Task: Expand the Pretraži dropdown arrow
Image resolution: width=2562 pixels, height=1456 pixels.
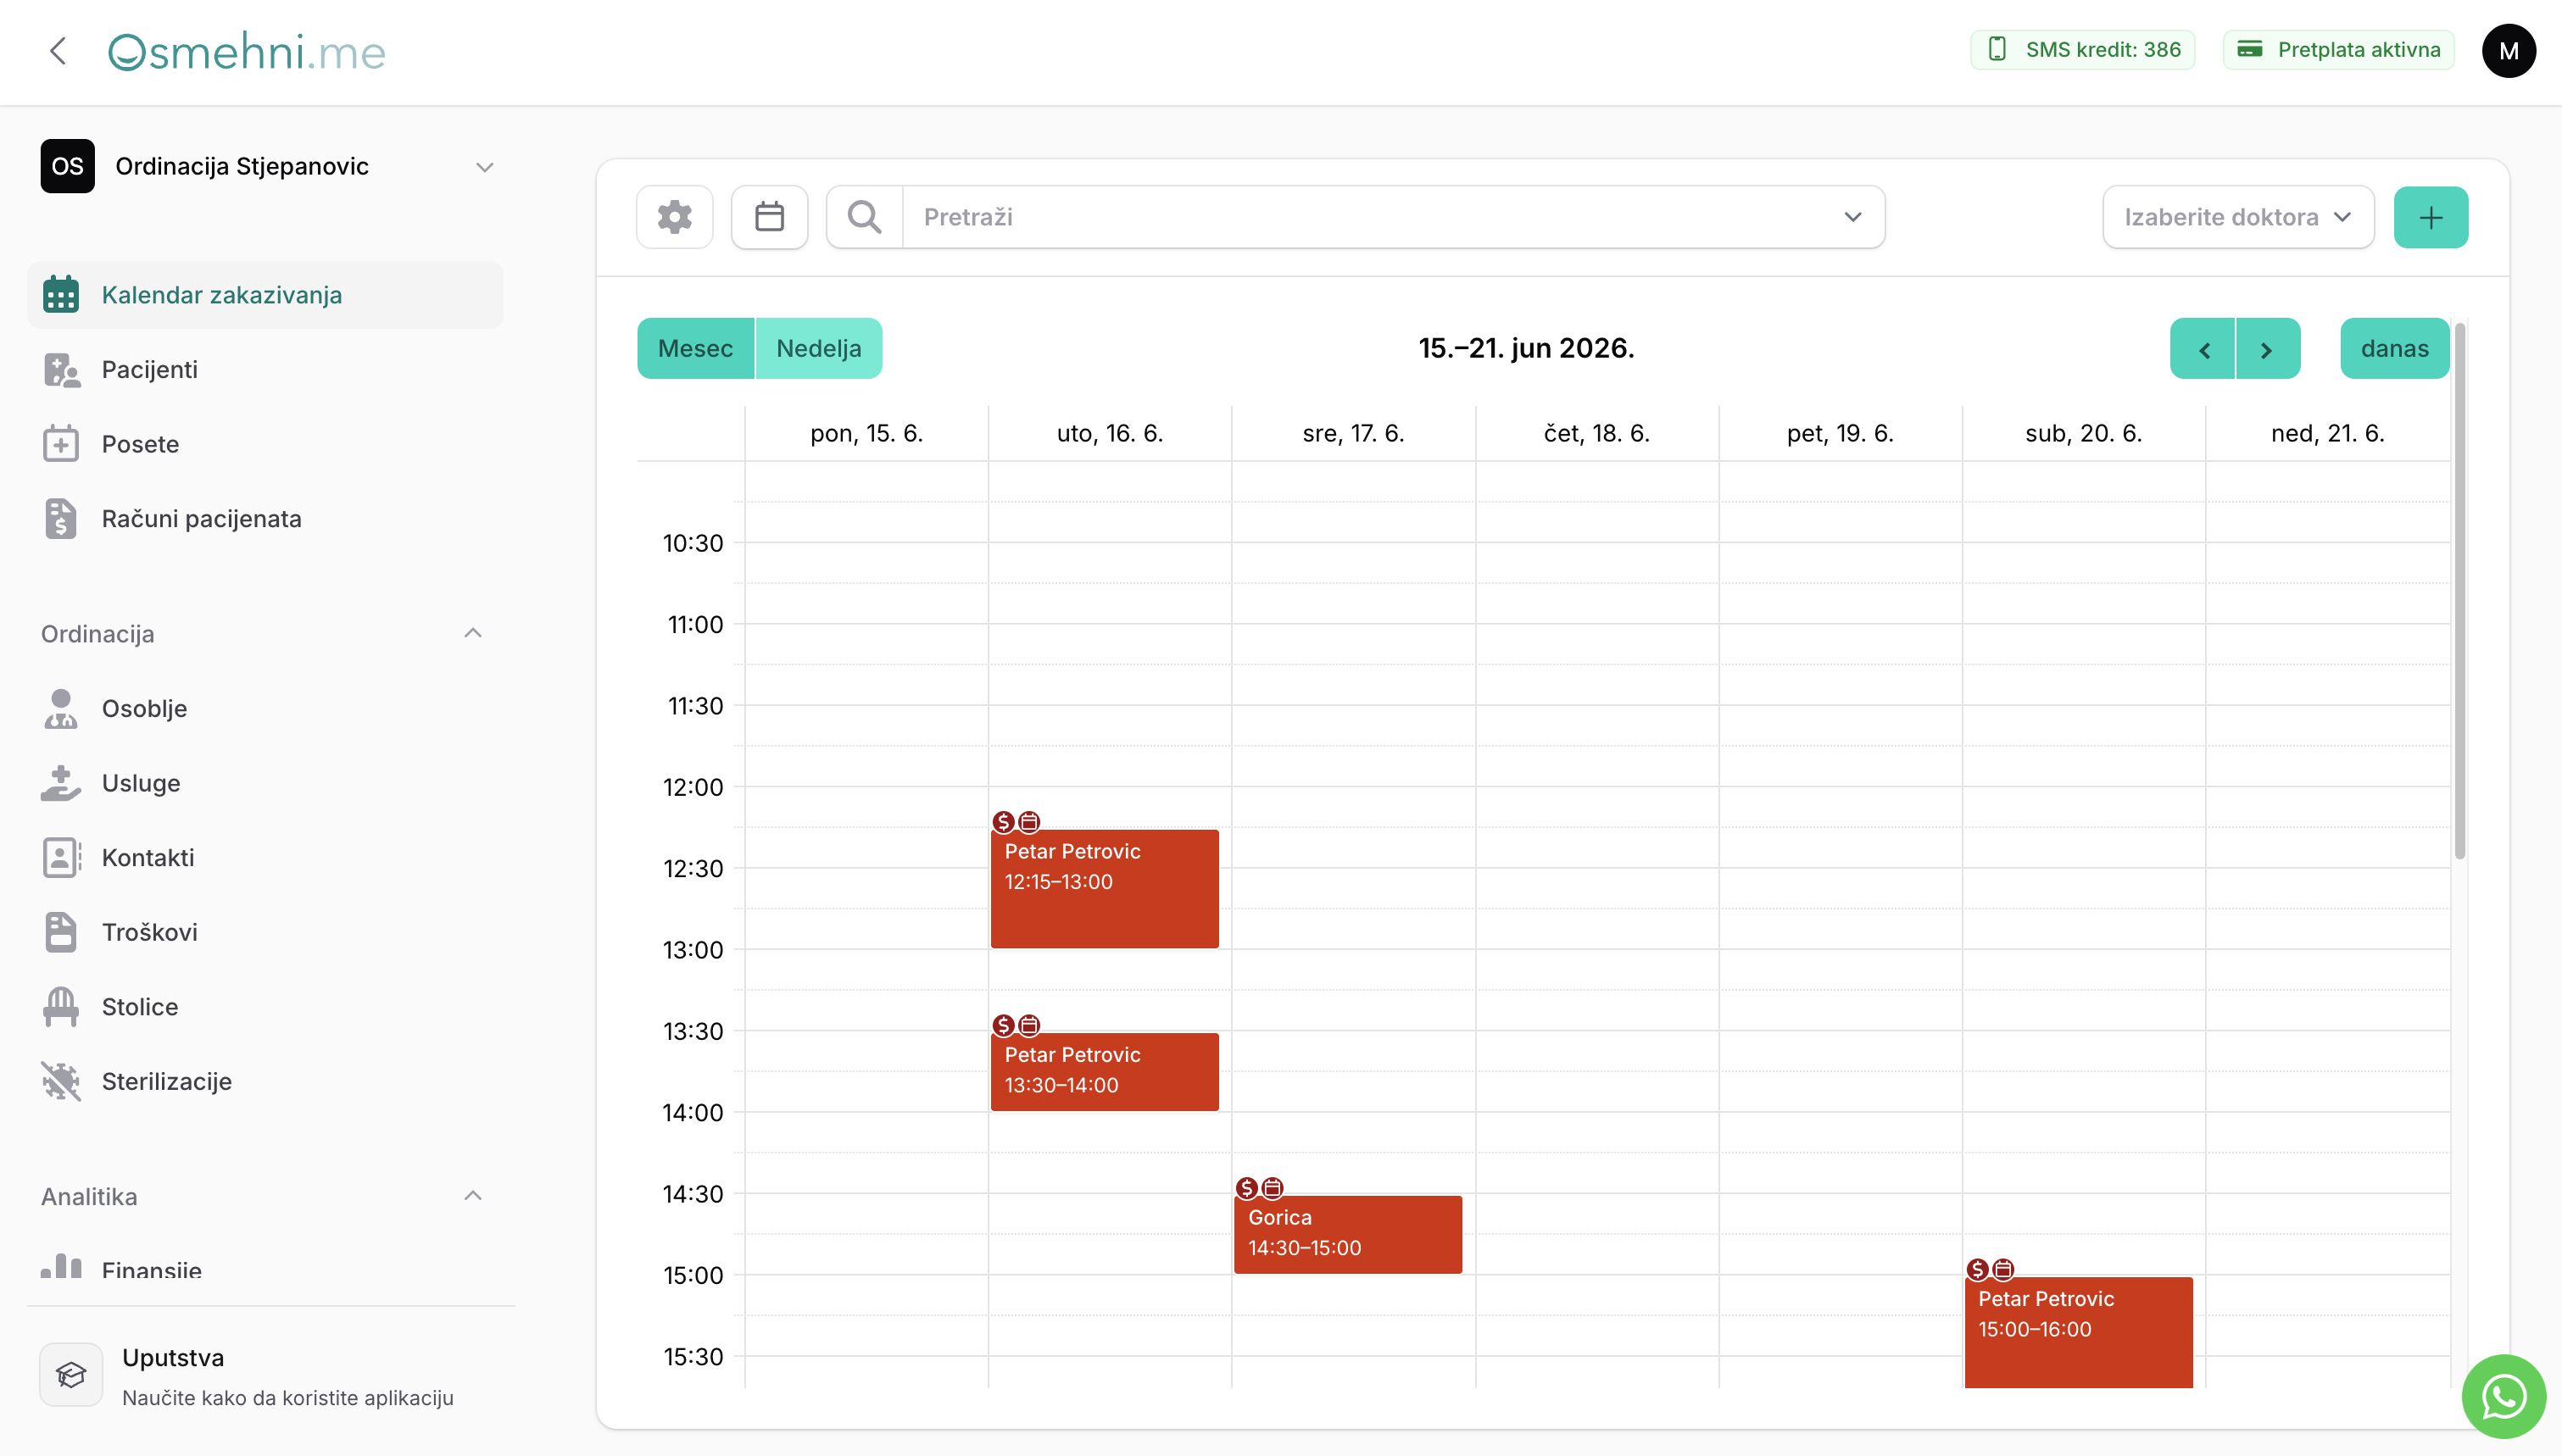Action: click(1852, 217)
